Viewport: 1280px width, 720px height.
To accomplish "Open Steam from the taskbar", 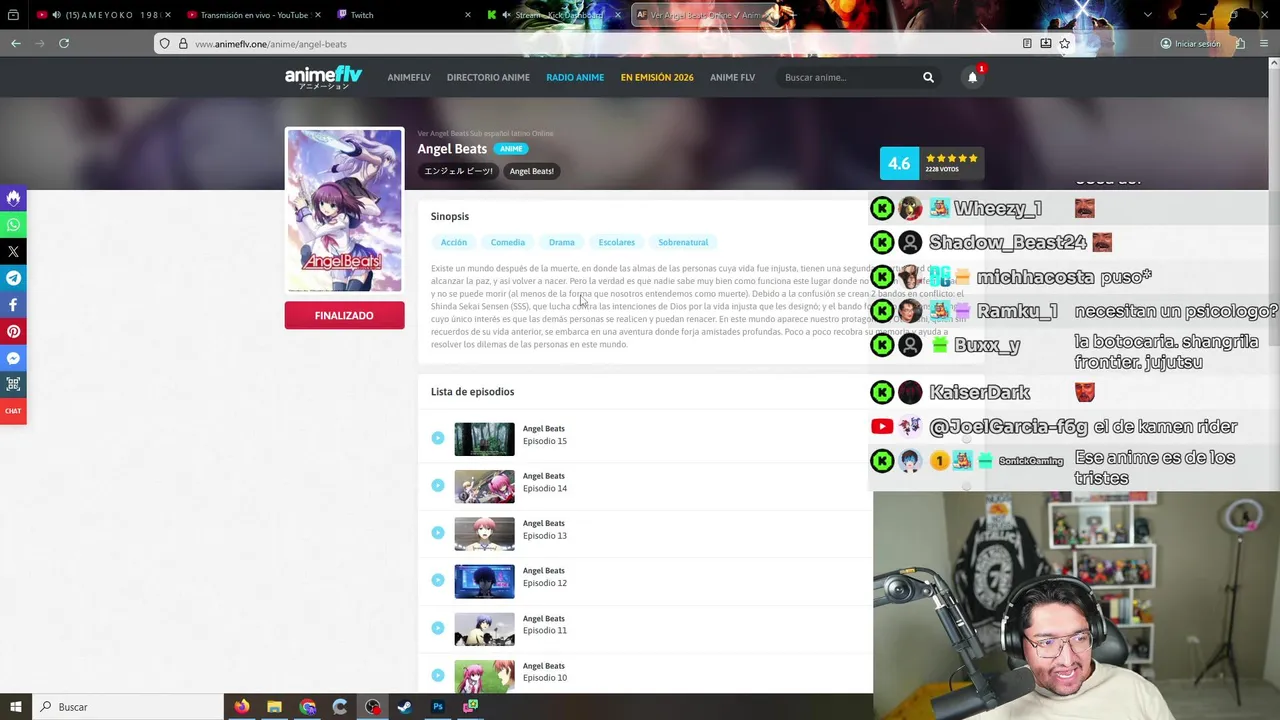I will click(x=404, y=707).
